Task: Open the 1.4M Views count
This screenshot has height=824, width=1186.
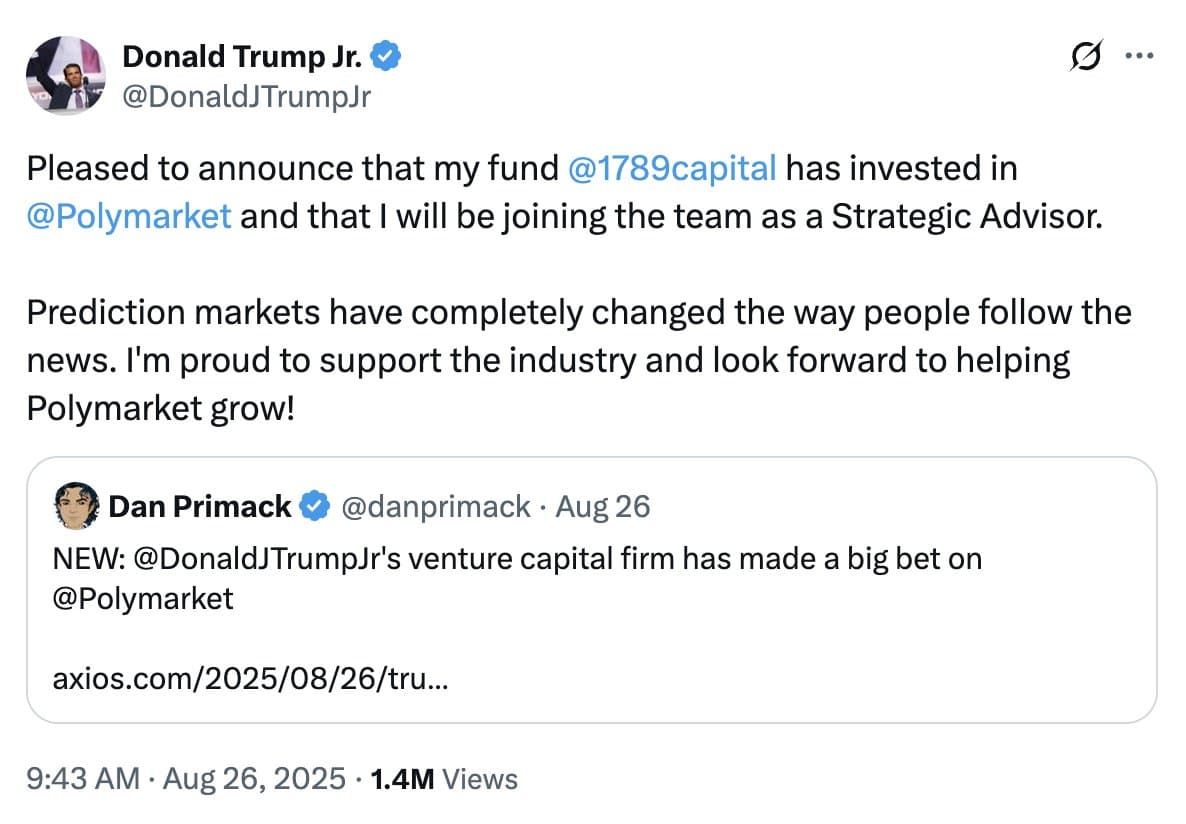Action: pyautogui.click(x=443, y=779)
